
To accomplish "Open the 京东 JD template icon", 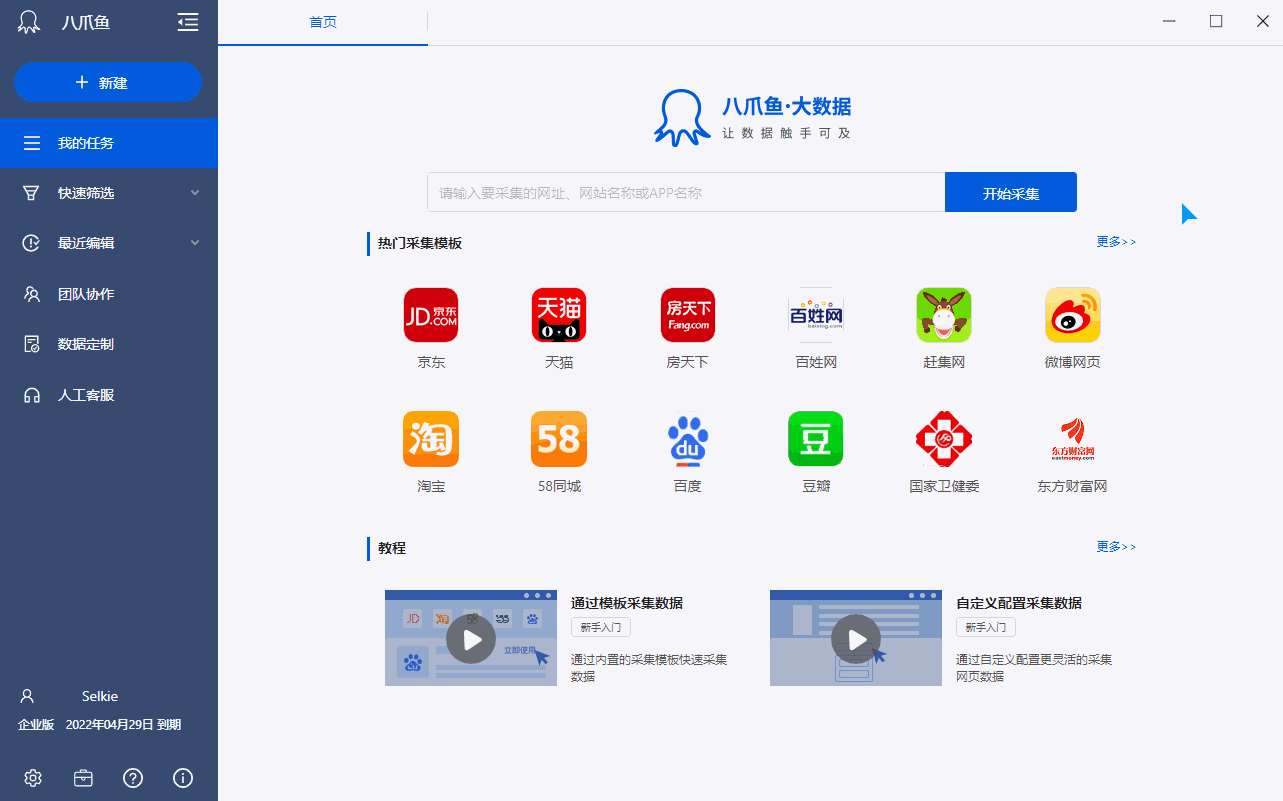I will 431,315.
